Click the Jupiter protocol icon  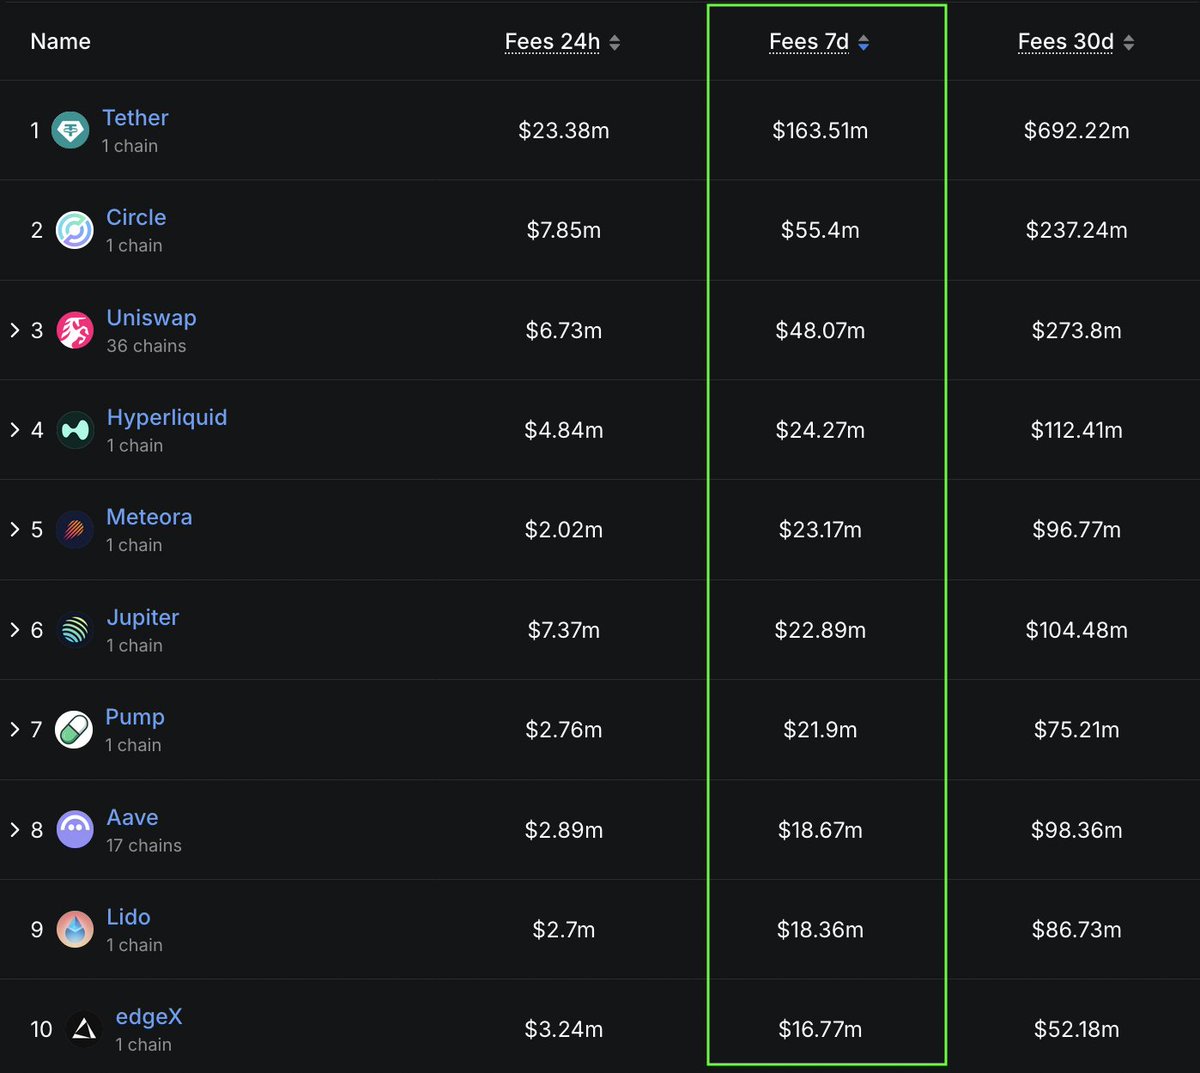point(74,630)
